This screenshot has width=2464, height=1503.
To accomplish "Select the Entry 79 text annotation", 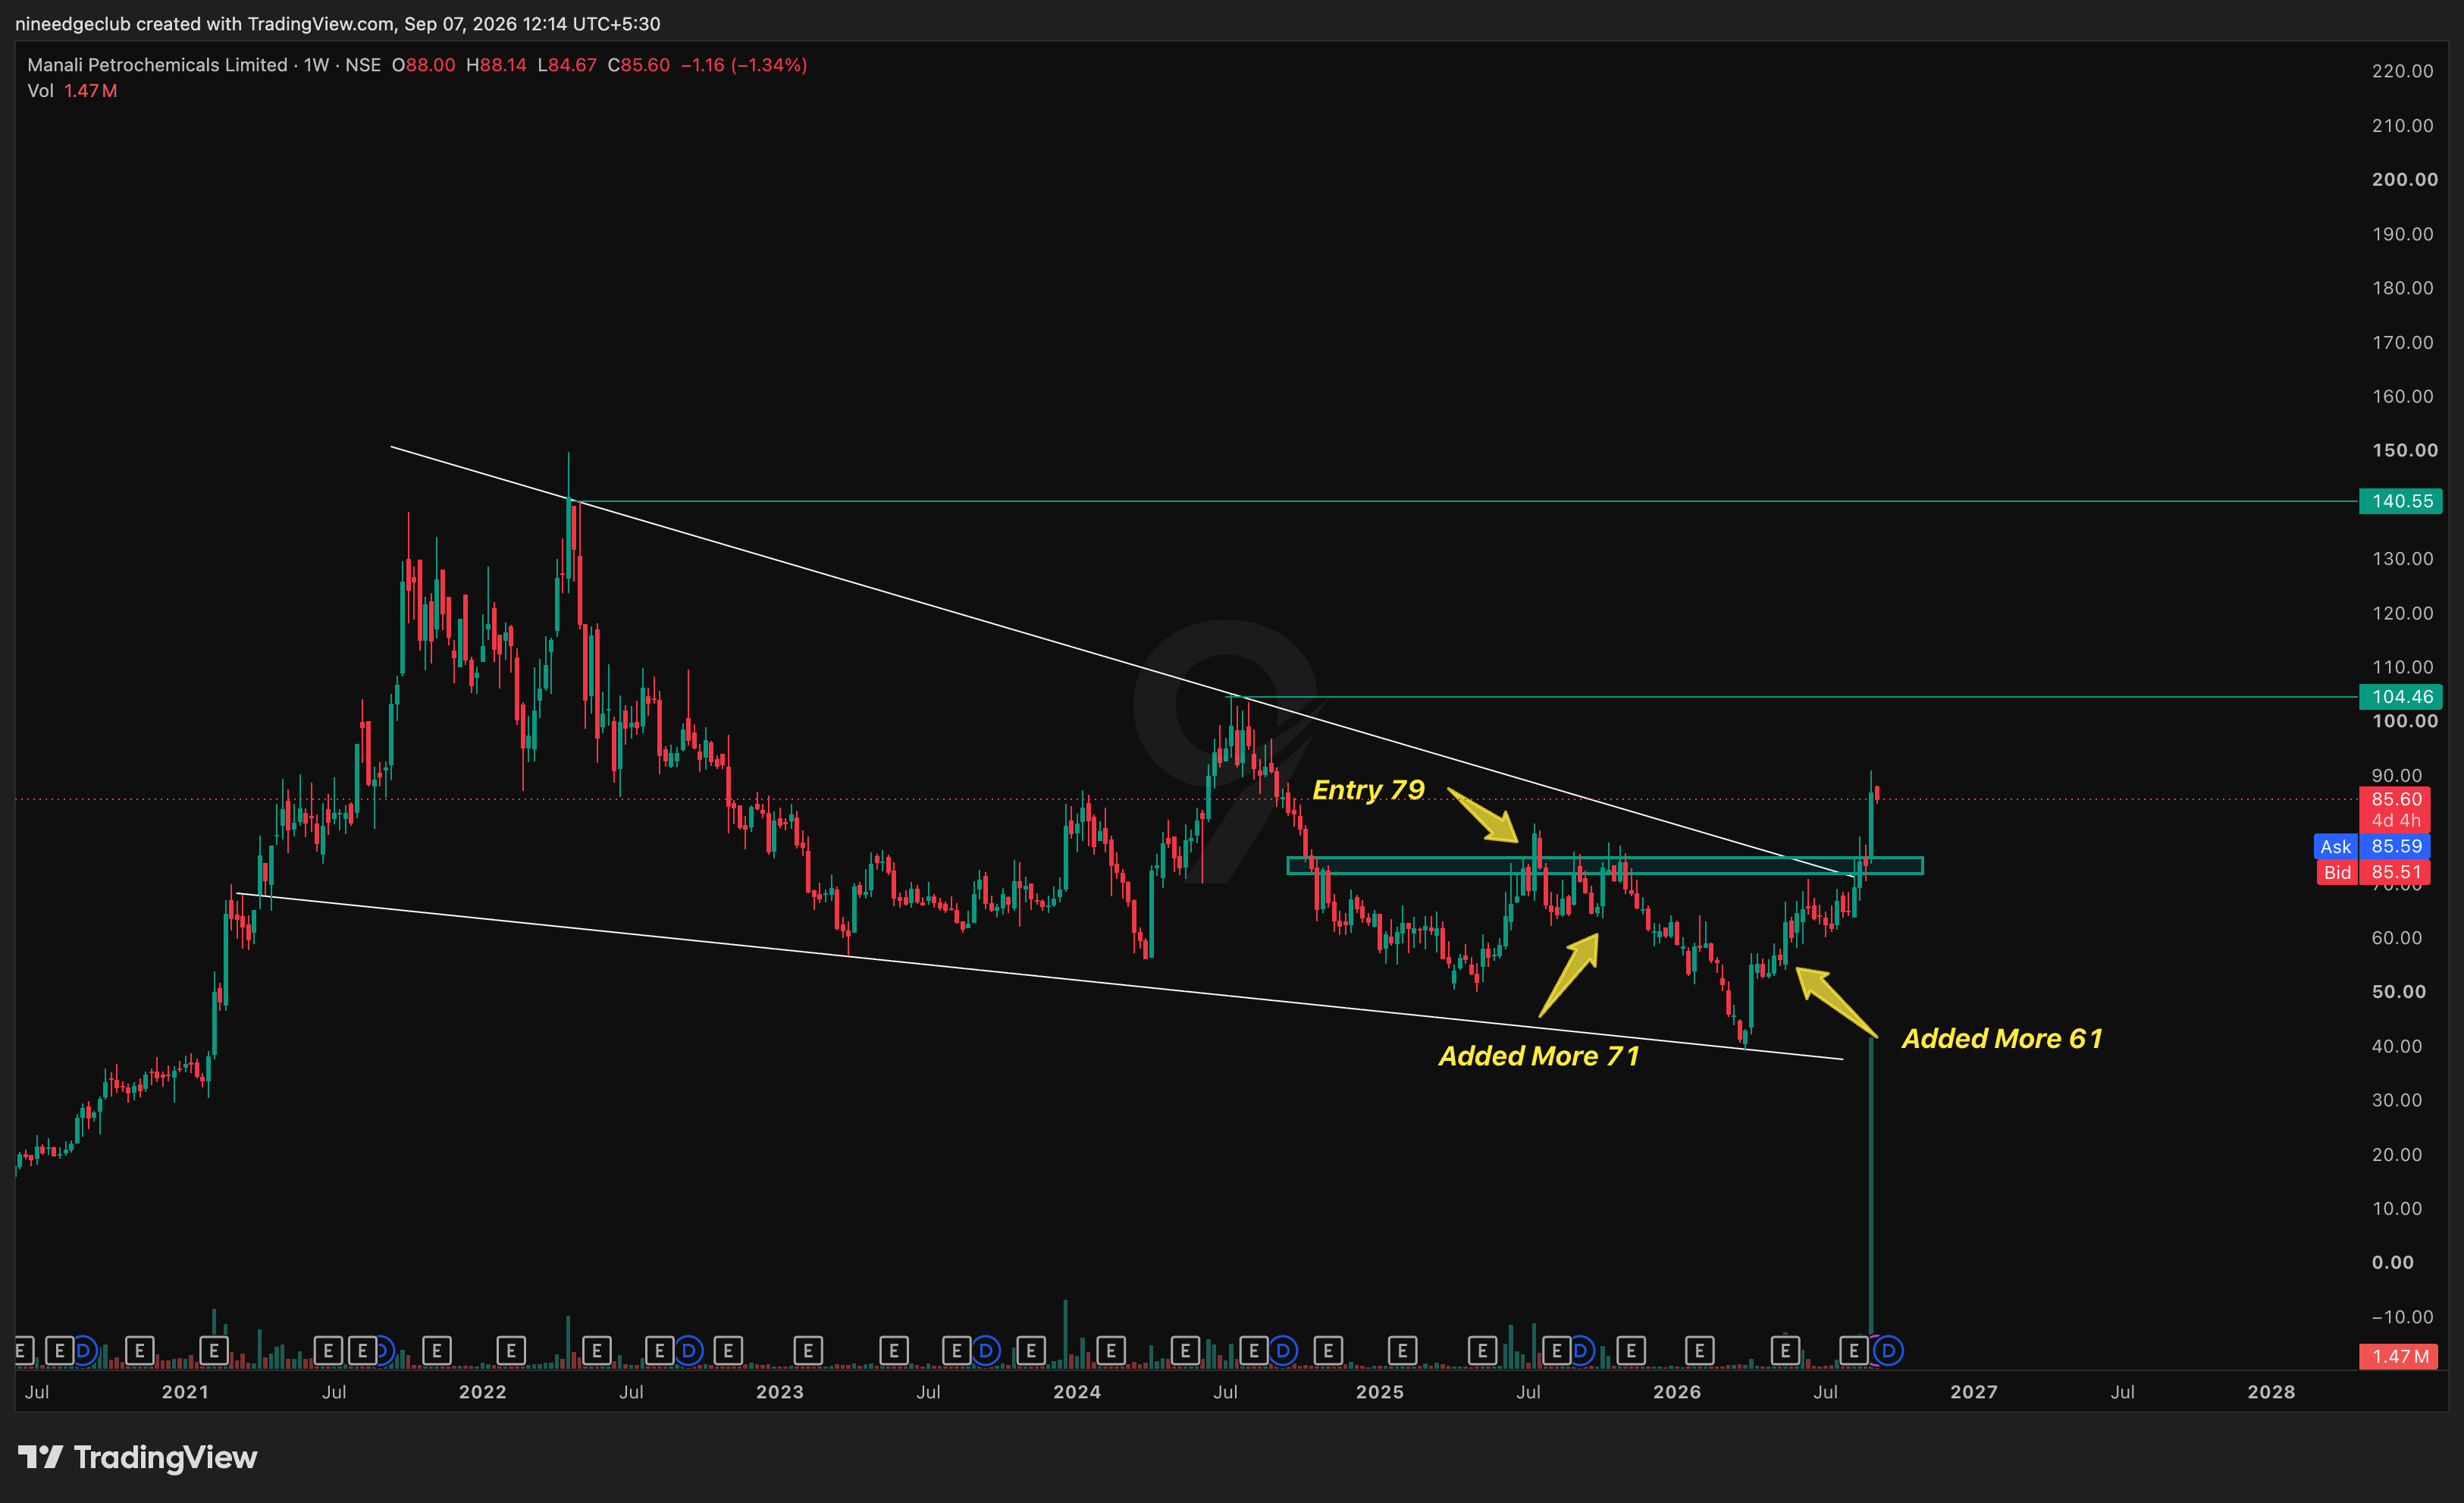I will 1368,790.
